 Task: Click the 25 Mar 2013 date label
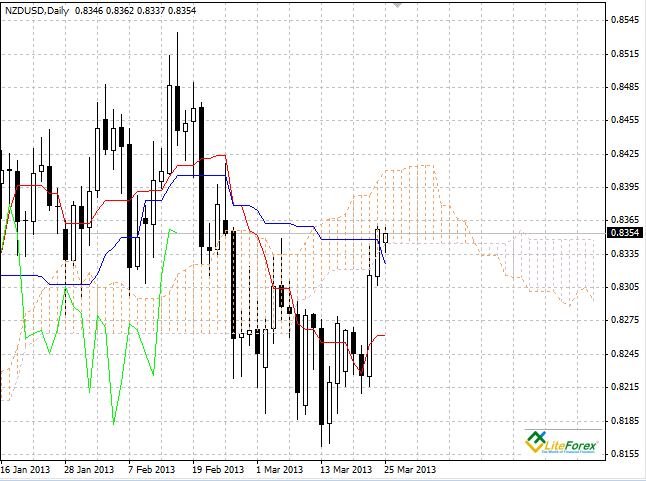pos(410,469)
